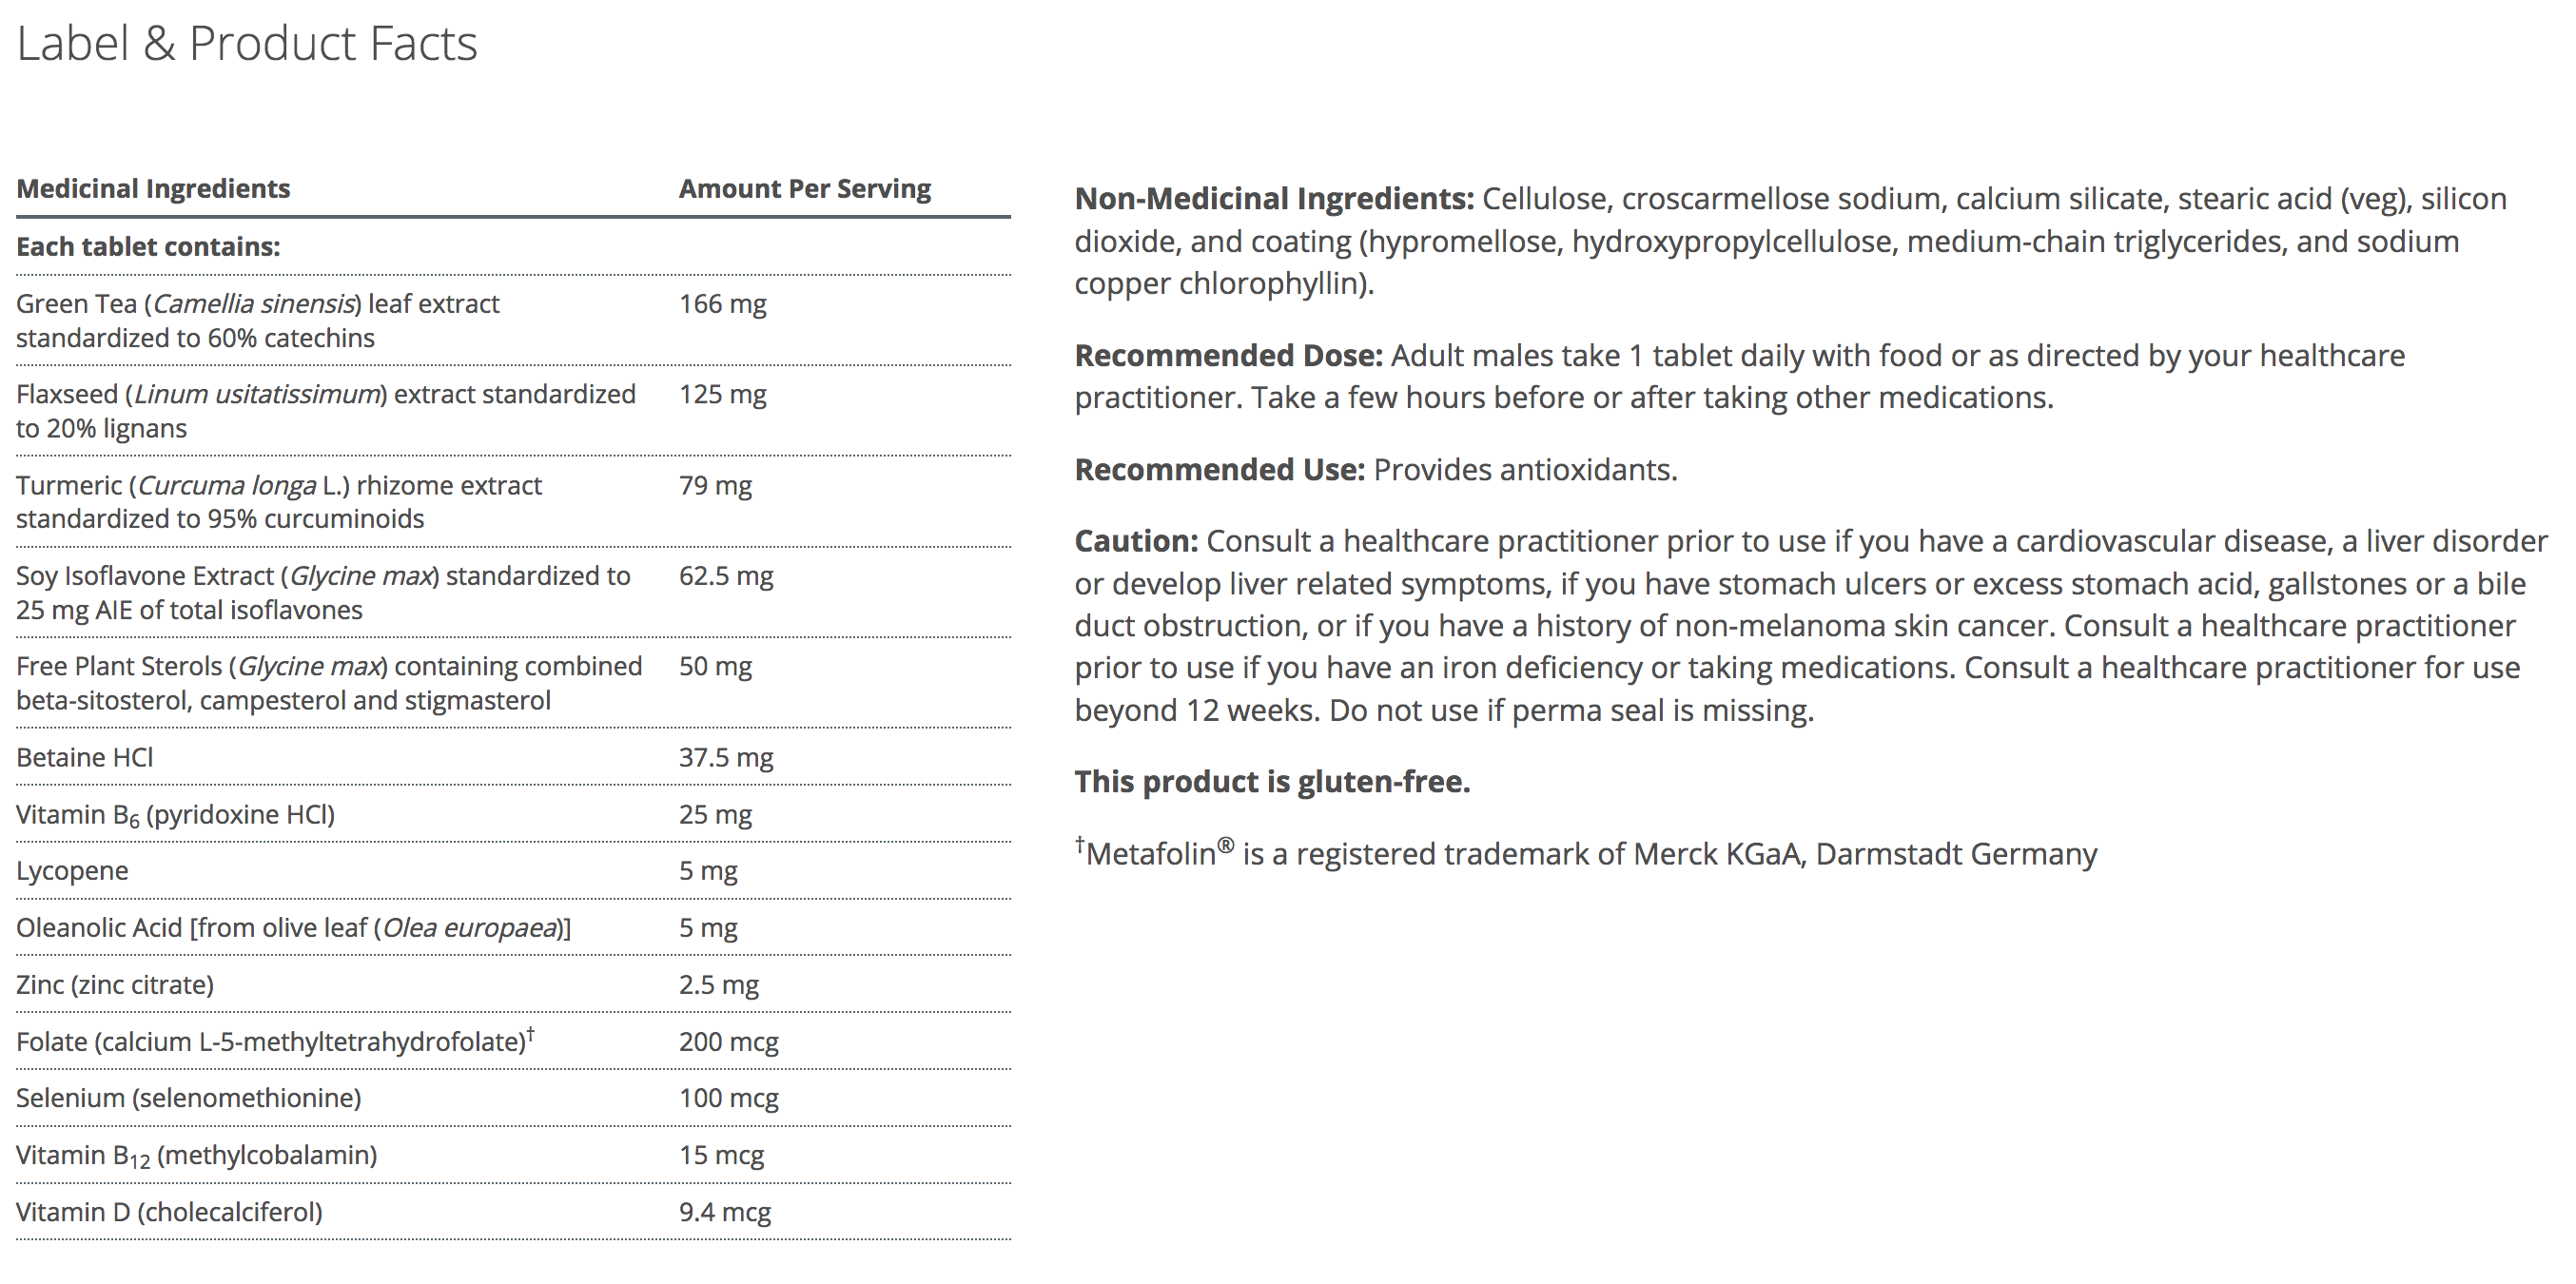Click the Non-Medicinal Ingredients bold label
The height and width of the screenshot is (1284, 2576).
click(x=1273, y=199)
